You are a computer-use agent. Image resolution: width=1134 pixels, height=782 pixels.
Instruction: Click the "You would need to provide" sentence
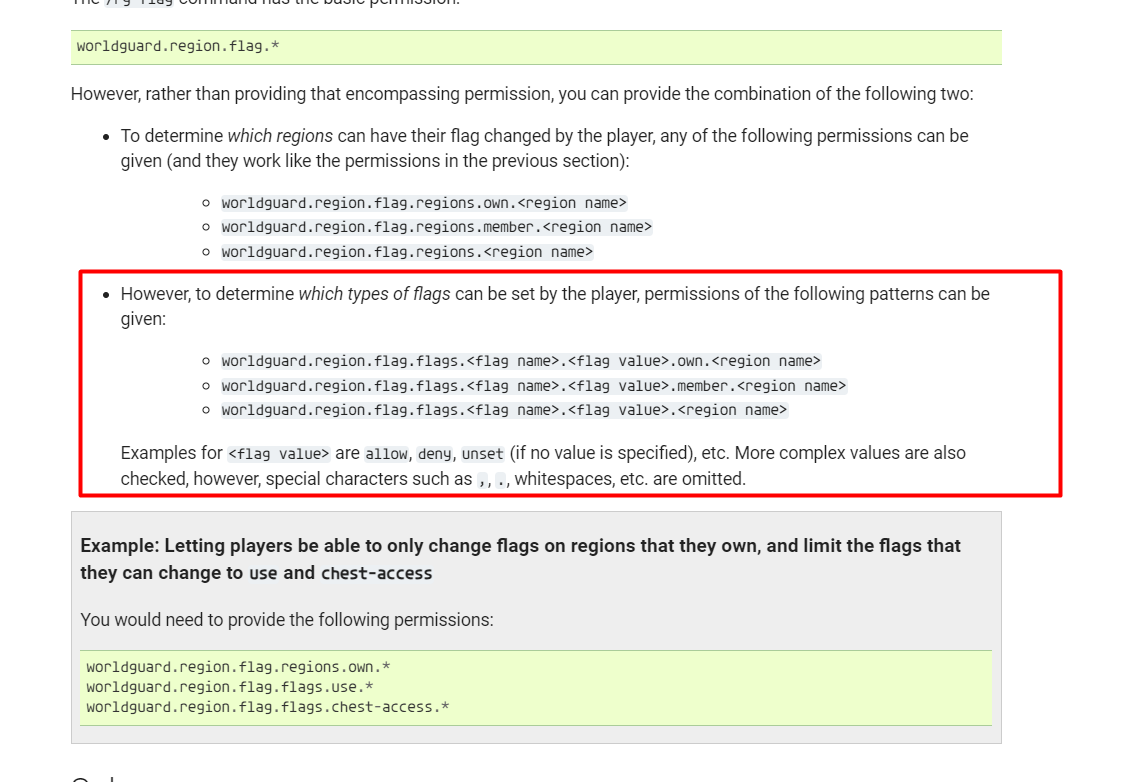[x=287, y=620]
